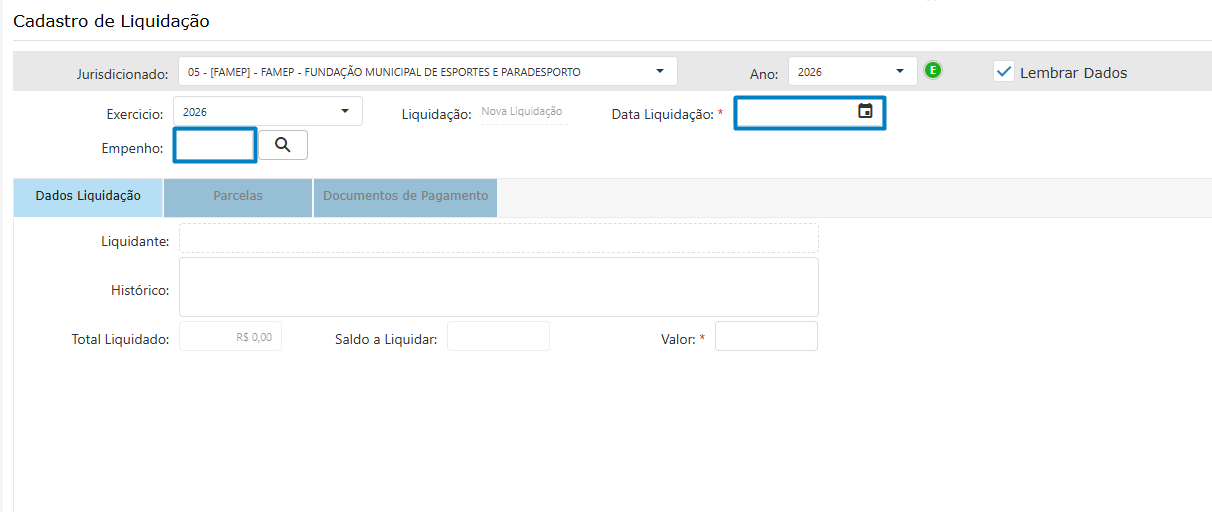Open the calendar picker for Data Liquidação

click(865, 112)
